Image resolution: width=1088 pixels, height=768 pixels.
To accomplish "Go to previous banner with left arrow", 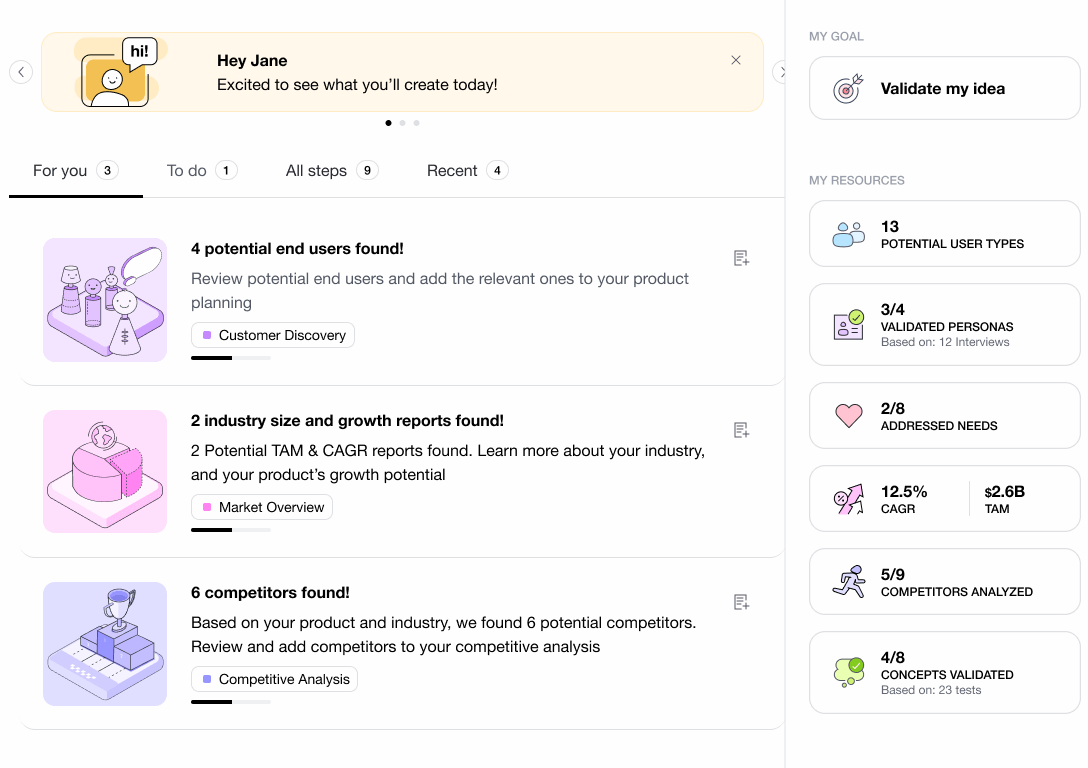I will 21,72.
